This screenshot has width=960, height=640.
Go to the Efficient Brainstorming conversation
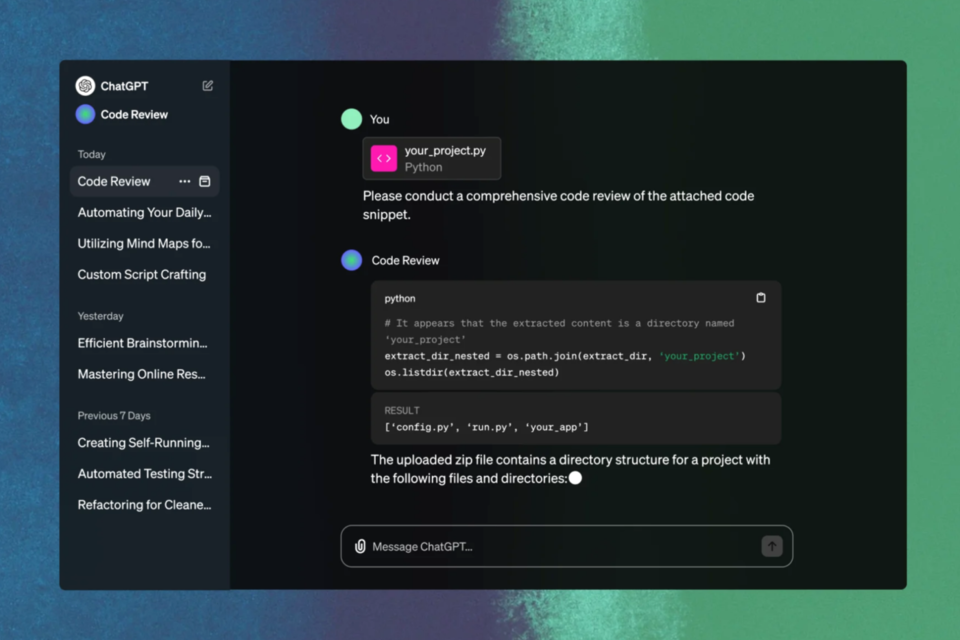[143, 343]
